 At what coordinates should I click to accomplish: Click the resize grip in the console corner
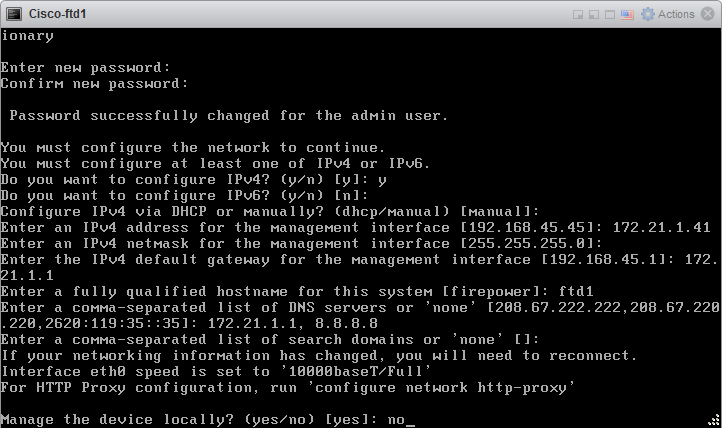(x=715, y=420)
